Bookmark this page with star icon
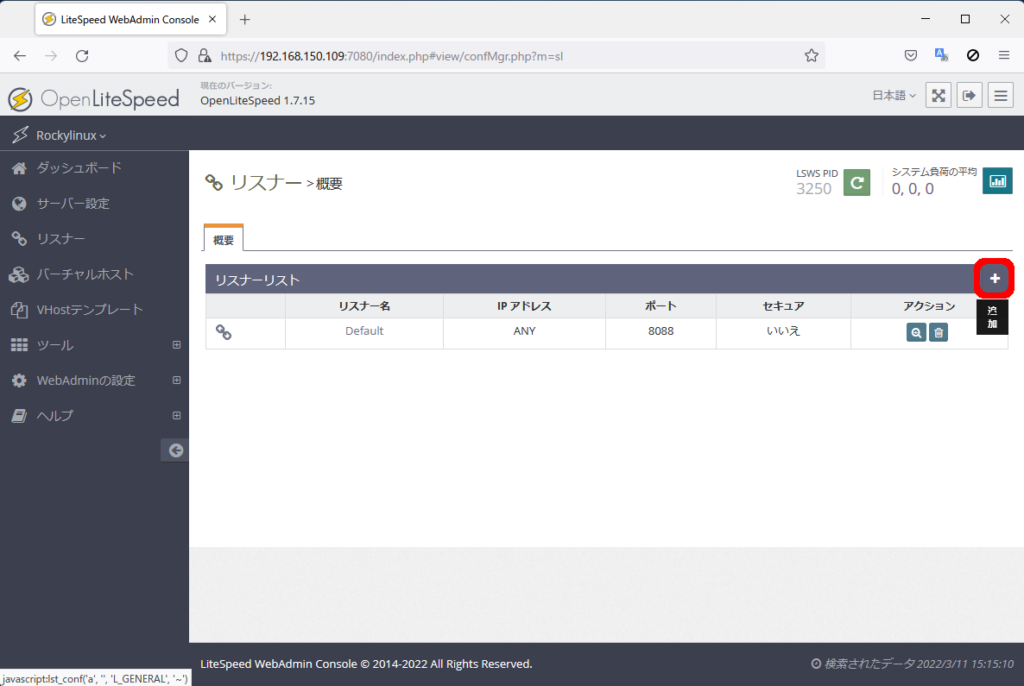 (x=811, y=56)
